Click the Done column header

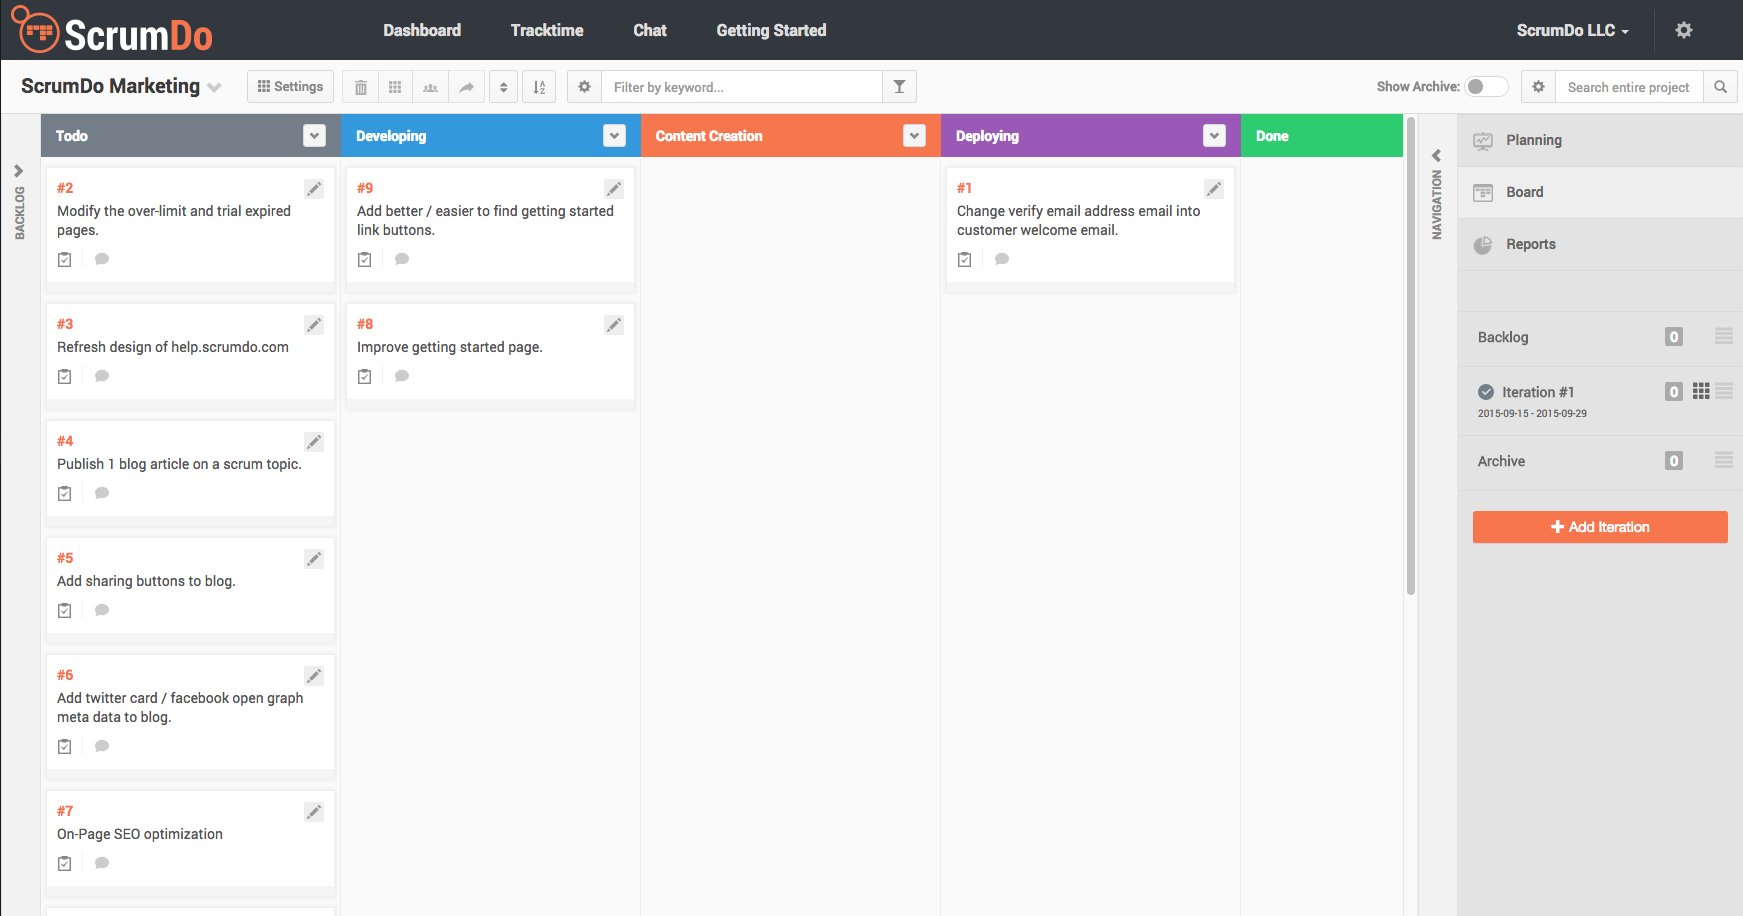coord(1322,136)
